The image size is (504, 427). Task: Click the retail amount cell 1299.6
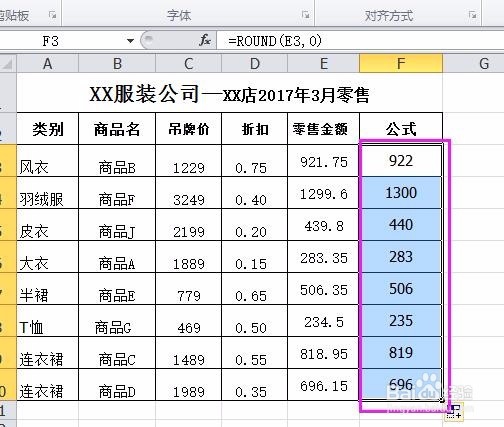click(x=324, y=193)
